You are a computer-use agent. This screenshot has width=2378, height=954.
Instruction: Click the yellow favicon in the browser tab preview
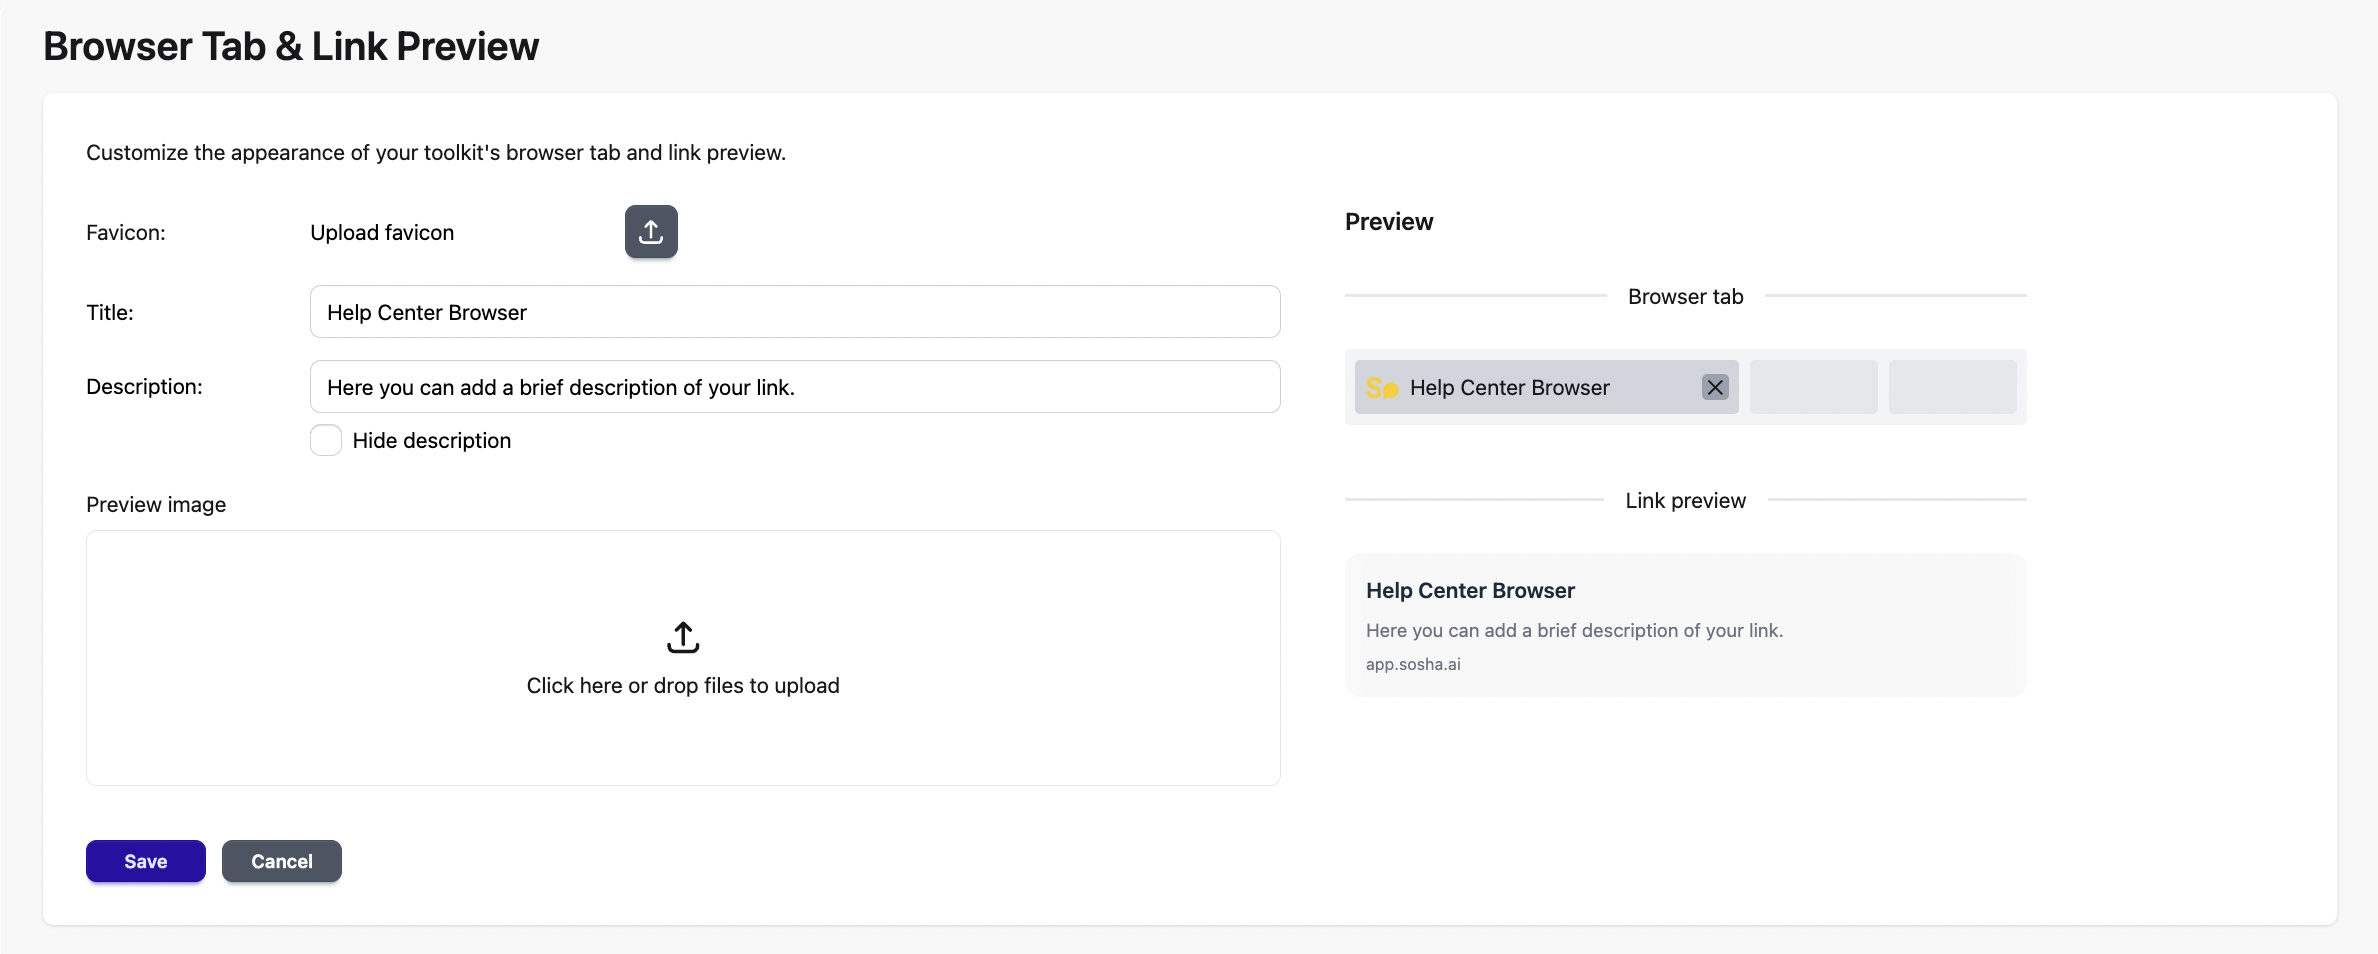point(1381,388)
